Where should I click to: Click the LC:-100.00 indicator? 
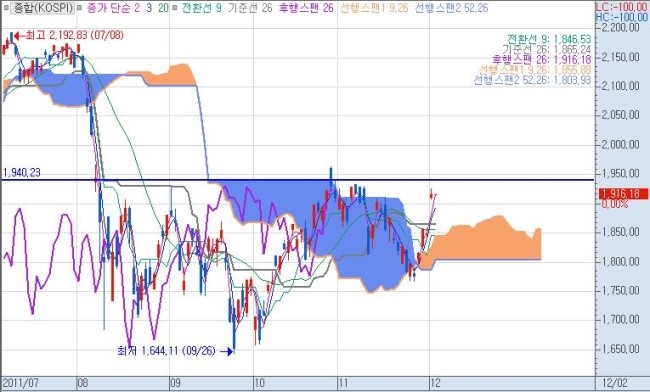(x=622, y=6)
